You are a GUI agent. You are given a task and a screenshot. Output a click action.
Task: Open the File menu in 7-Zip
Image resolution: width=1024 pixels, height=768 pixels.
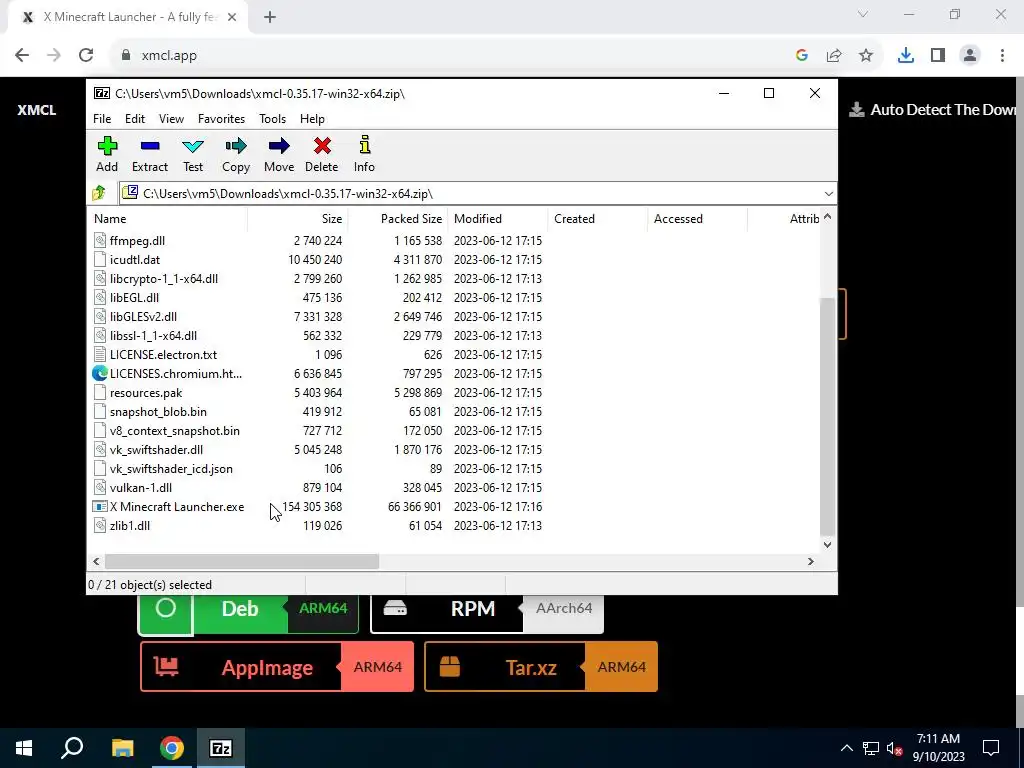pyautogui.click(x=102, y=119)
